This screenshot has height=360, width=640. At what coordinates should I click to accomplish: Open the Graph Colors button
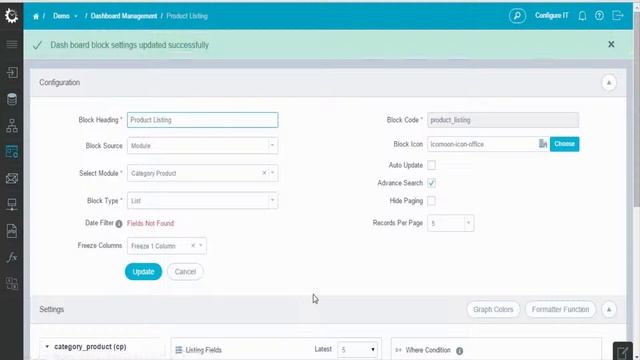click(x=493, y=309)
